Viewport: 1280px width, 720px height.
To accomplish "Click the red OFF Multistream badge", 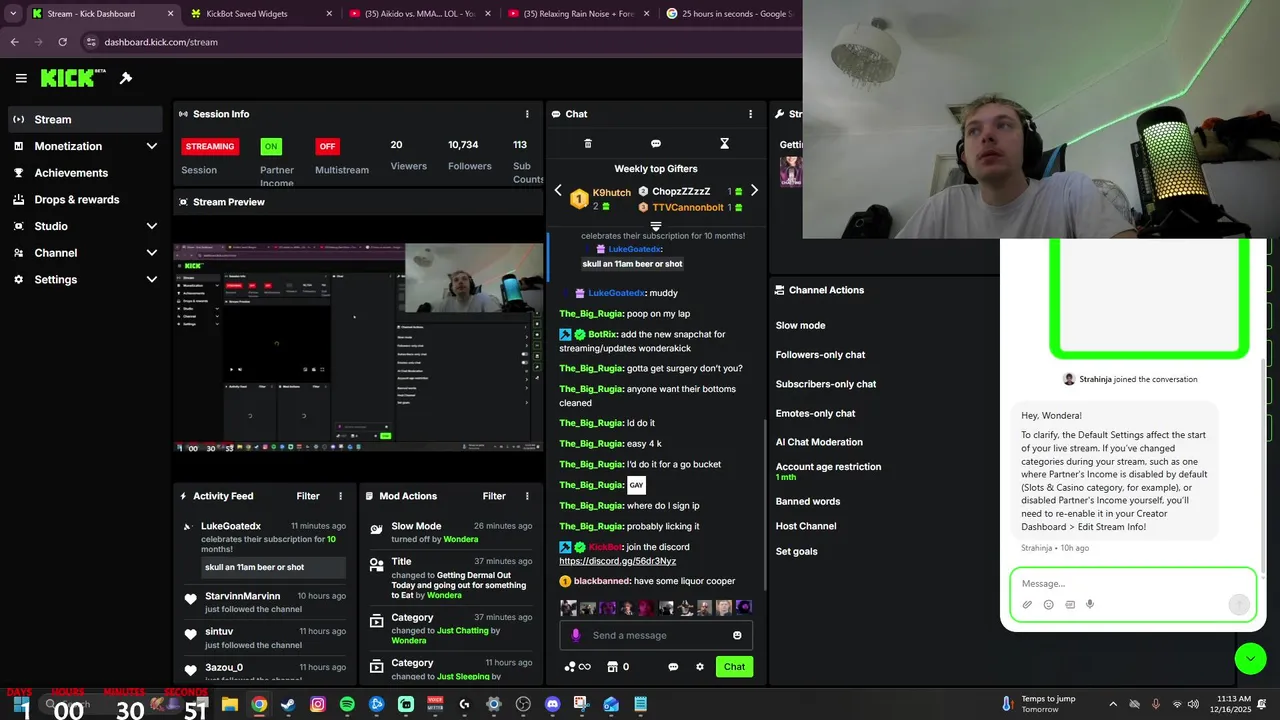I will tap(327, 146).
